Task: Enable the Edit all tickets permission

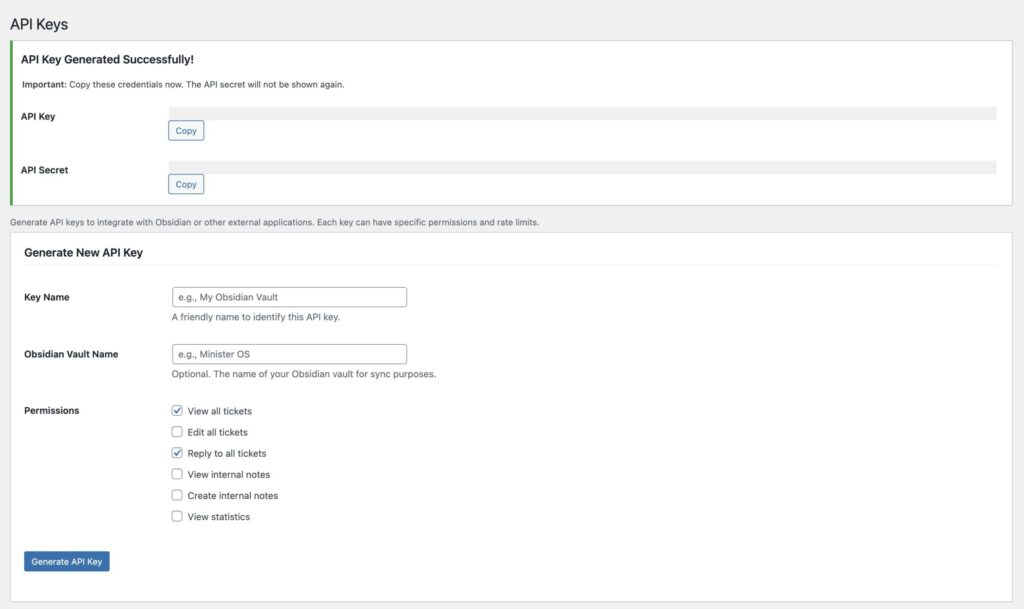Action: tap(177, 432)
